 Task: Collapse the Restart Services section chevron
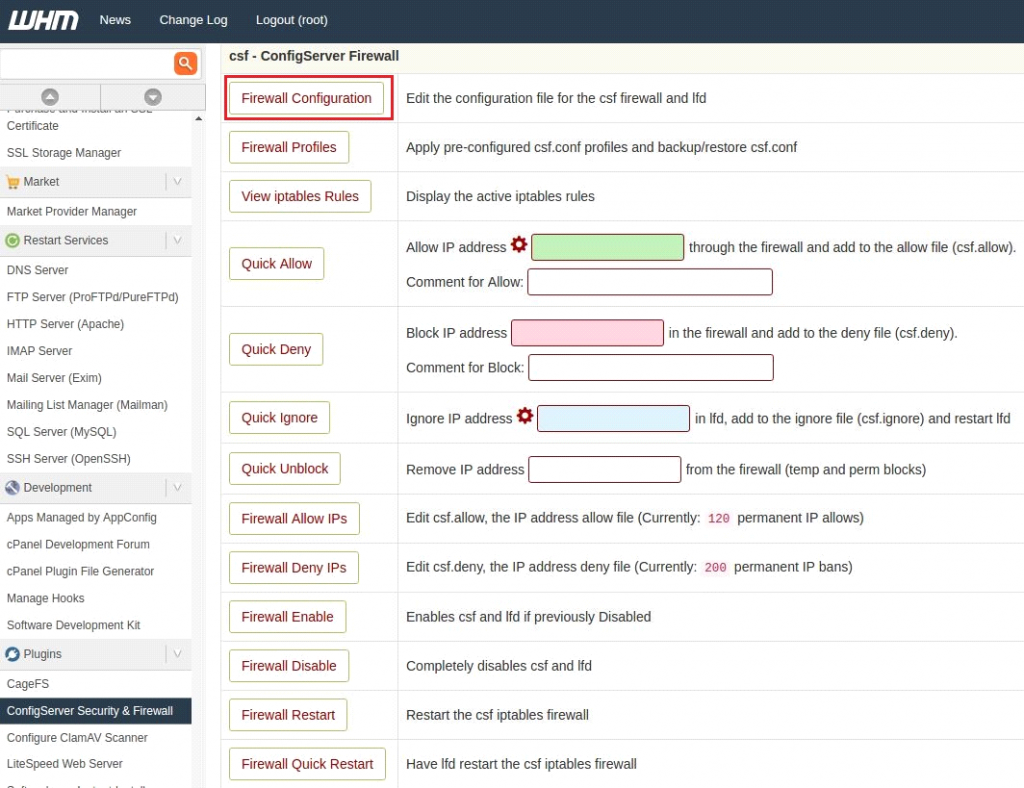177,240
